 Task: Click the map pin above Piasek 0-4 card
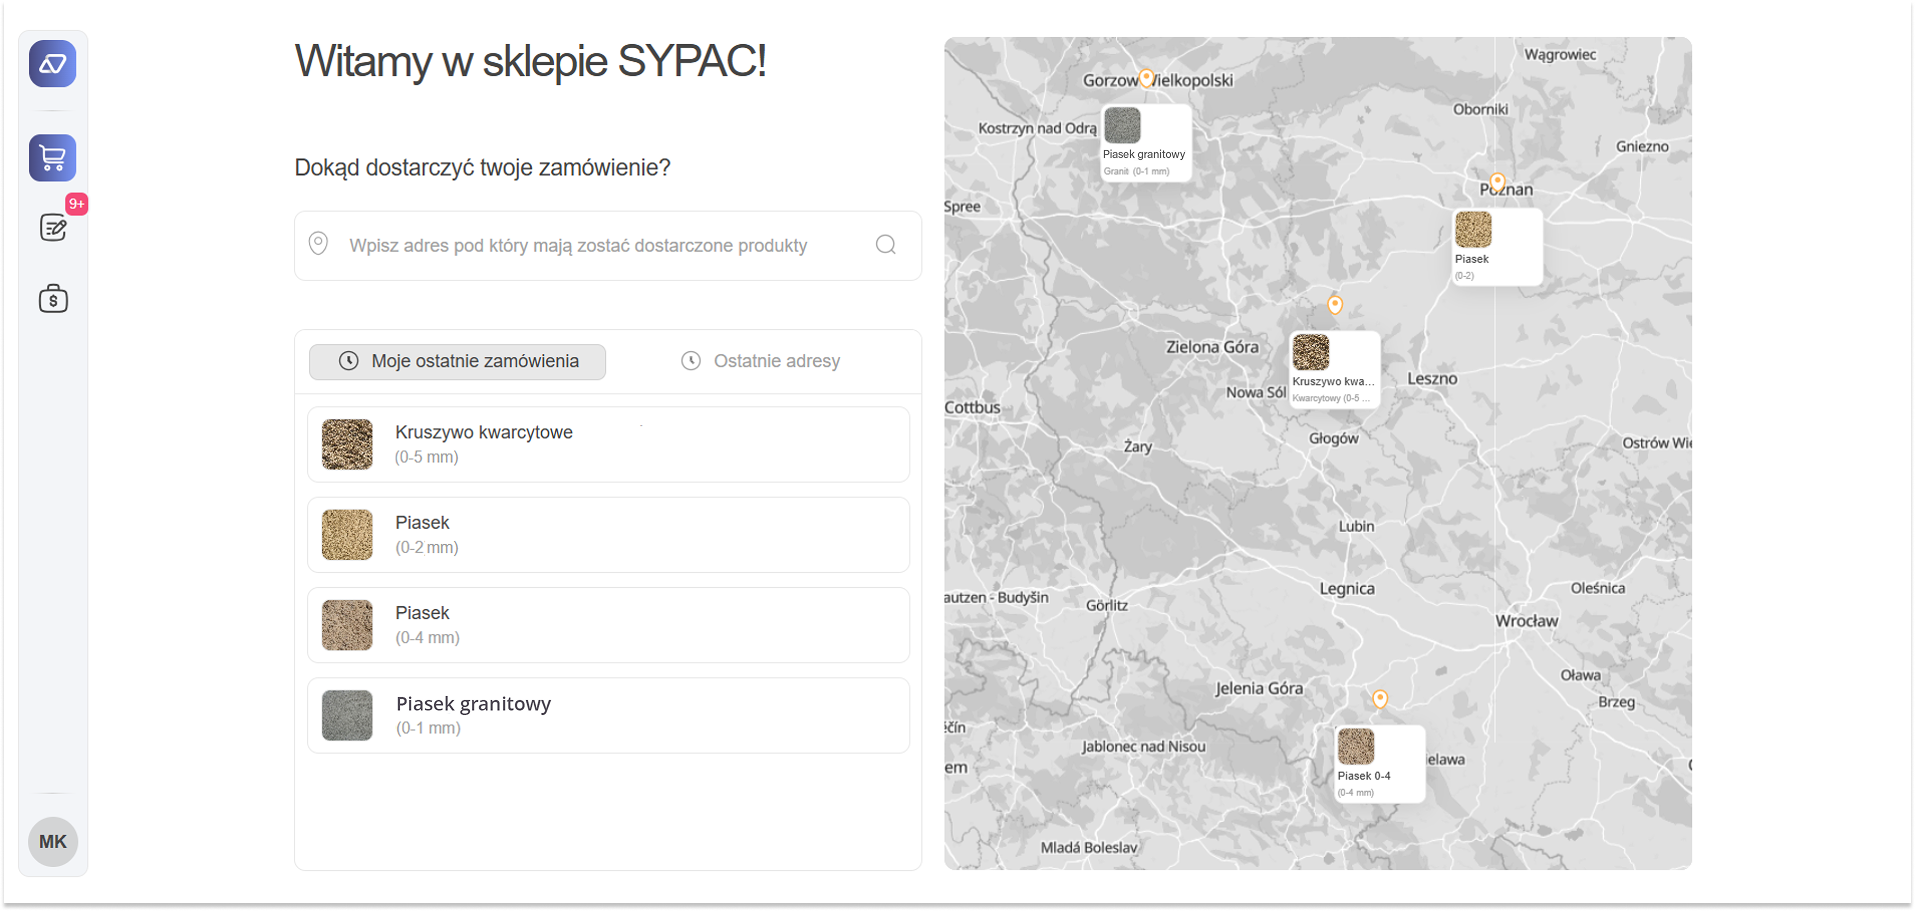point(1379,699)
